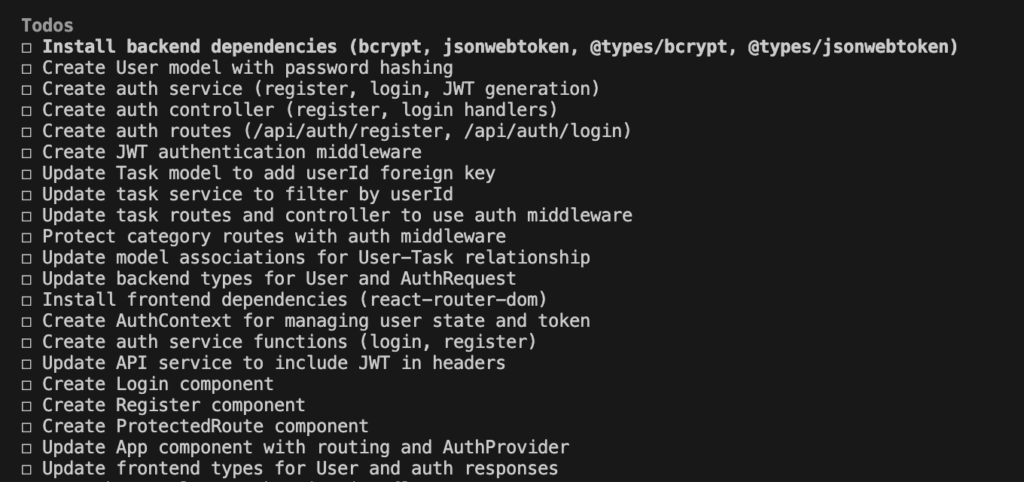Click Update App component with routing text
Image resolution: width=1024 pixels, height=482 pixels.
(305, 447)
